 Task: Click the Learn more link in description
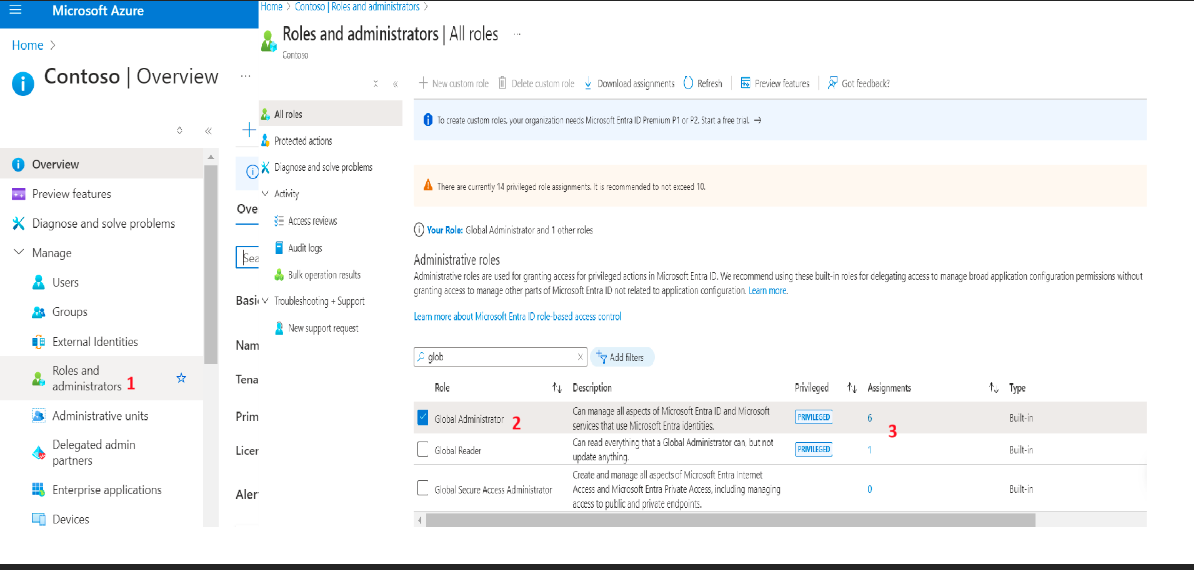(768, 291)
